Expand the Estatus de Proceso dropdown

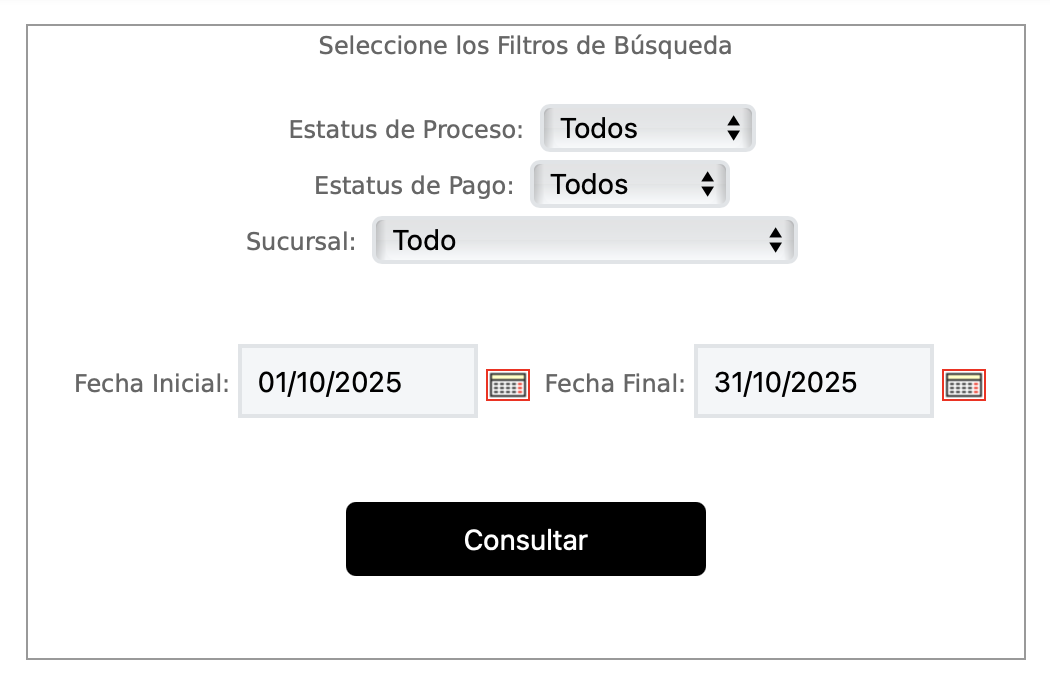(x=647, y=128)
